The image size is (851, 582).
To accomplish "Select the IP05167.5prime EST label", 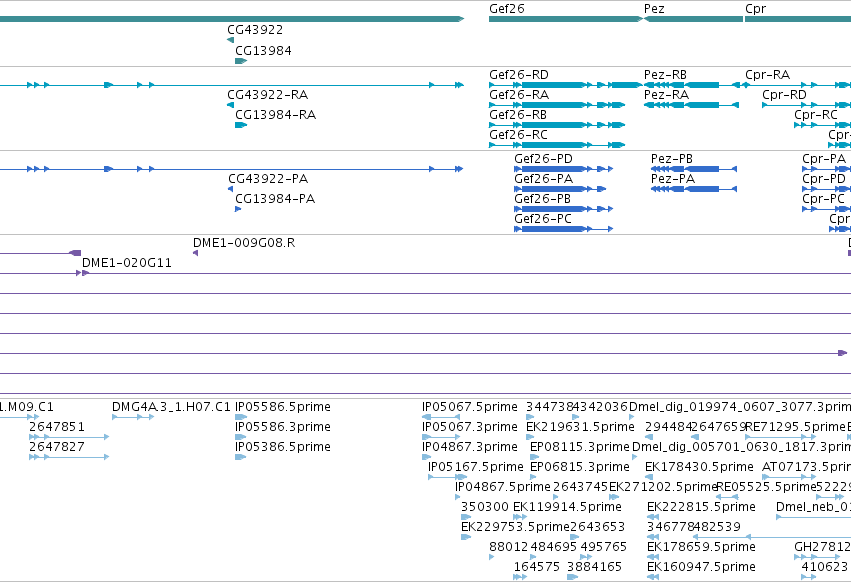I will tap(476, 467).
